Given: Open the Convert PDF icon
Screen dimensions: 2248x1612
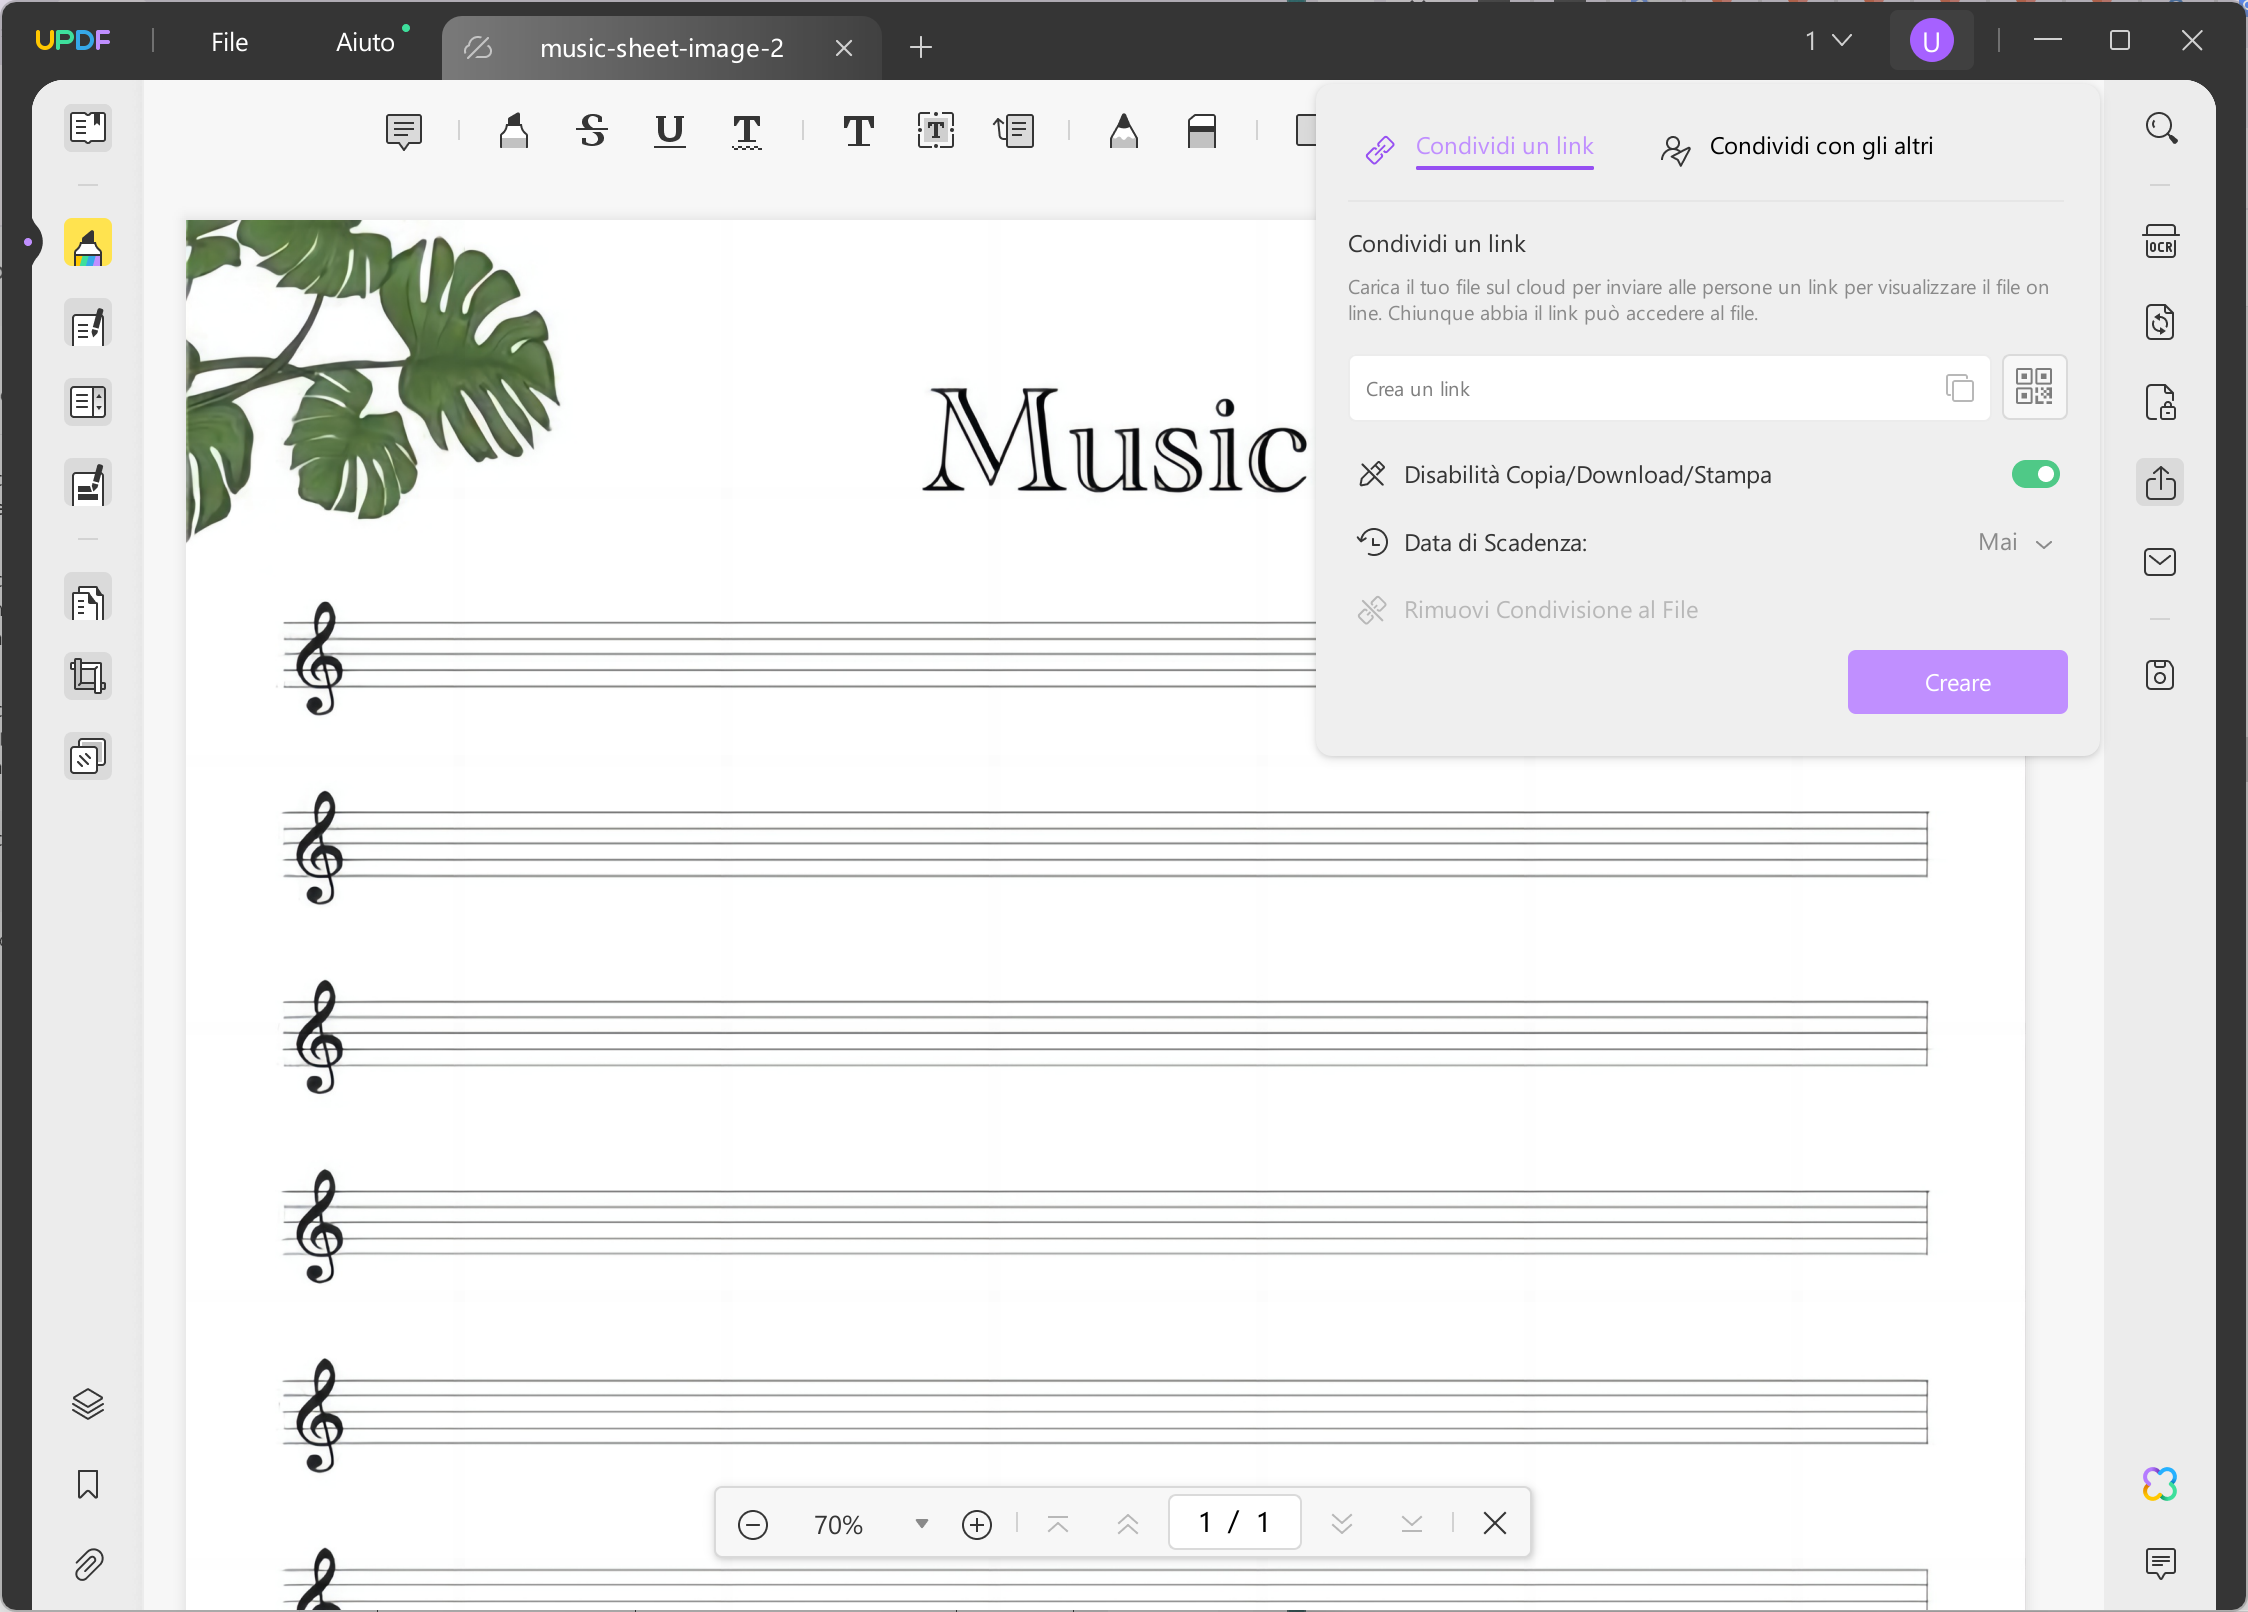Looking at the screenshot, I should point(2161,322).
